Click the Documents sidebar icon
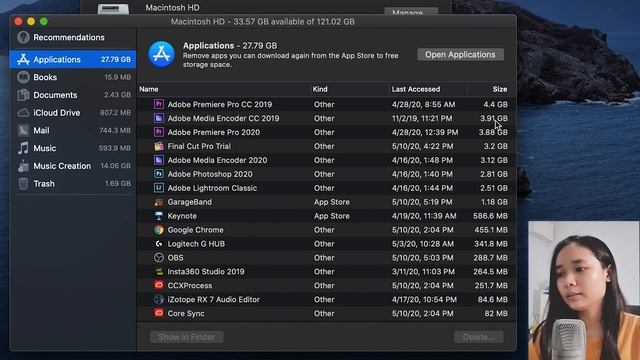 pos(23,95)
